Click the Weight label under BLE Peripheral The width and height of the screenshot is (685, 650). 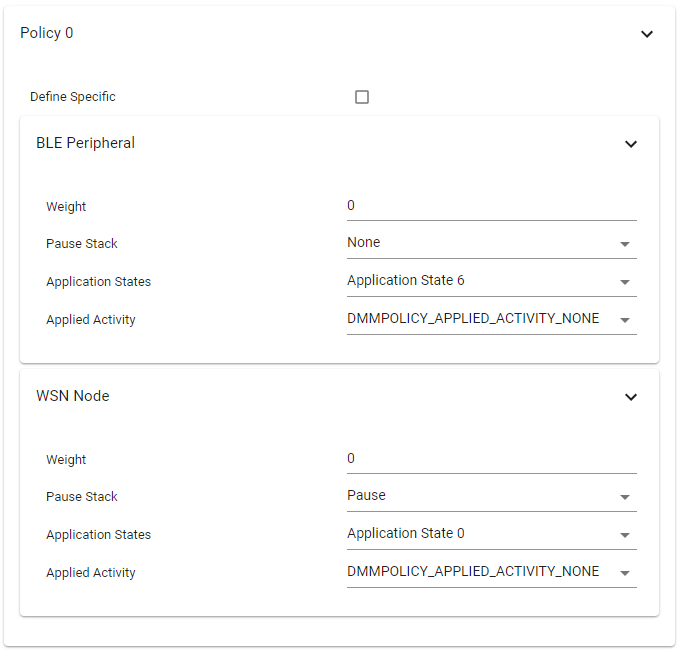(x=66, y=207)
